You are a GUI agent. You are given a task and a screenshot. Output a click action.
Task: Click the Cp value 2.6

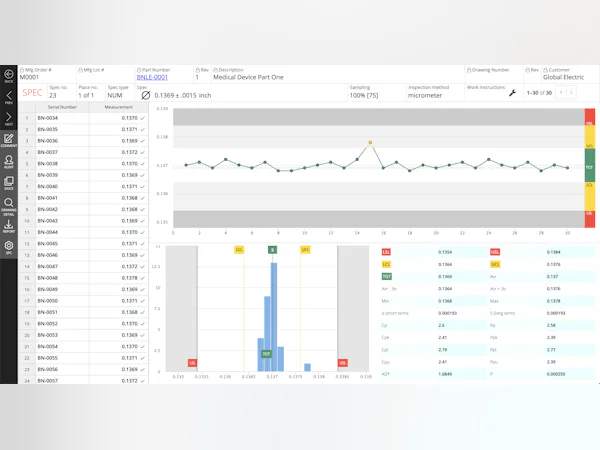click(x=441, y=325)
